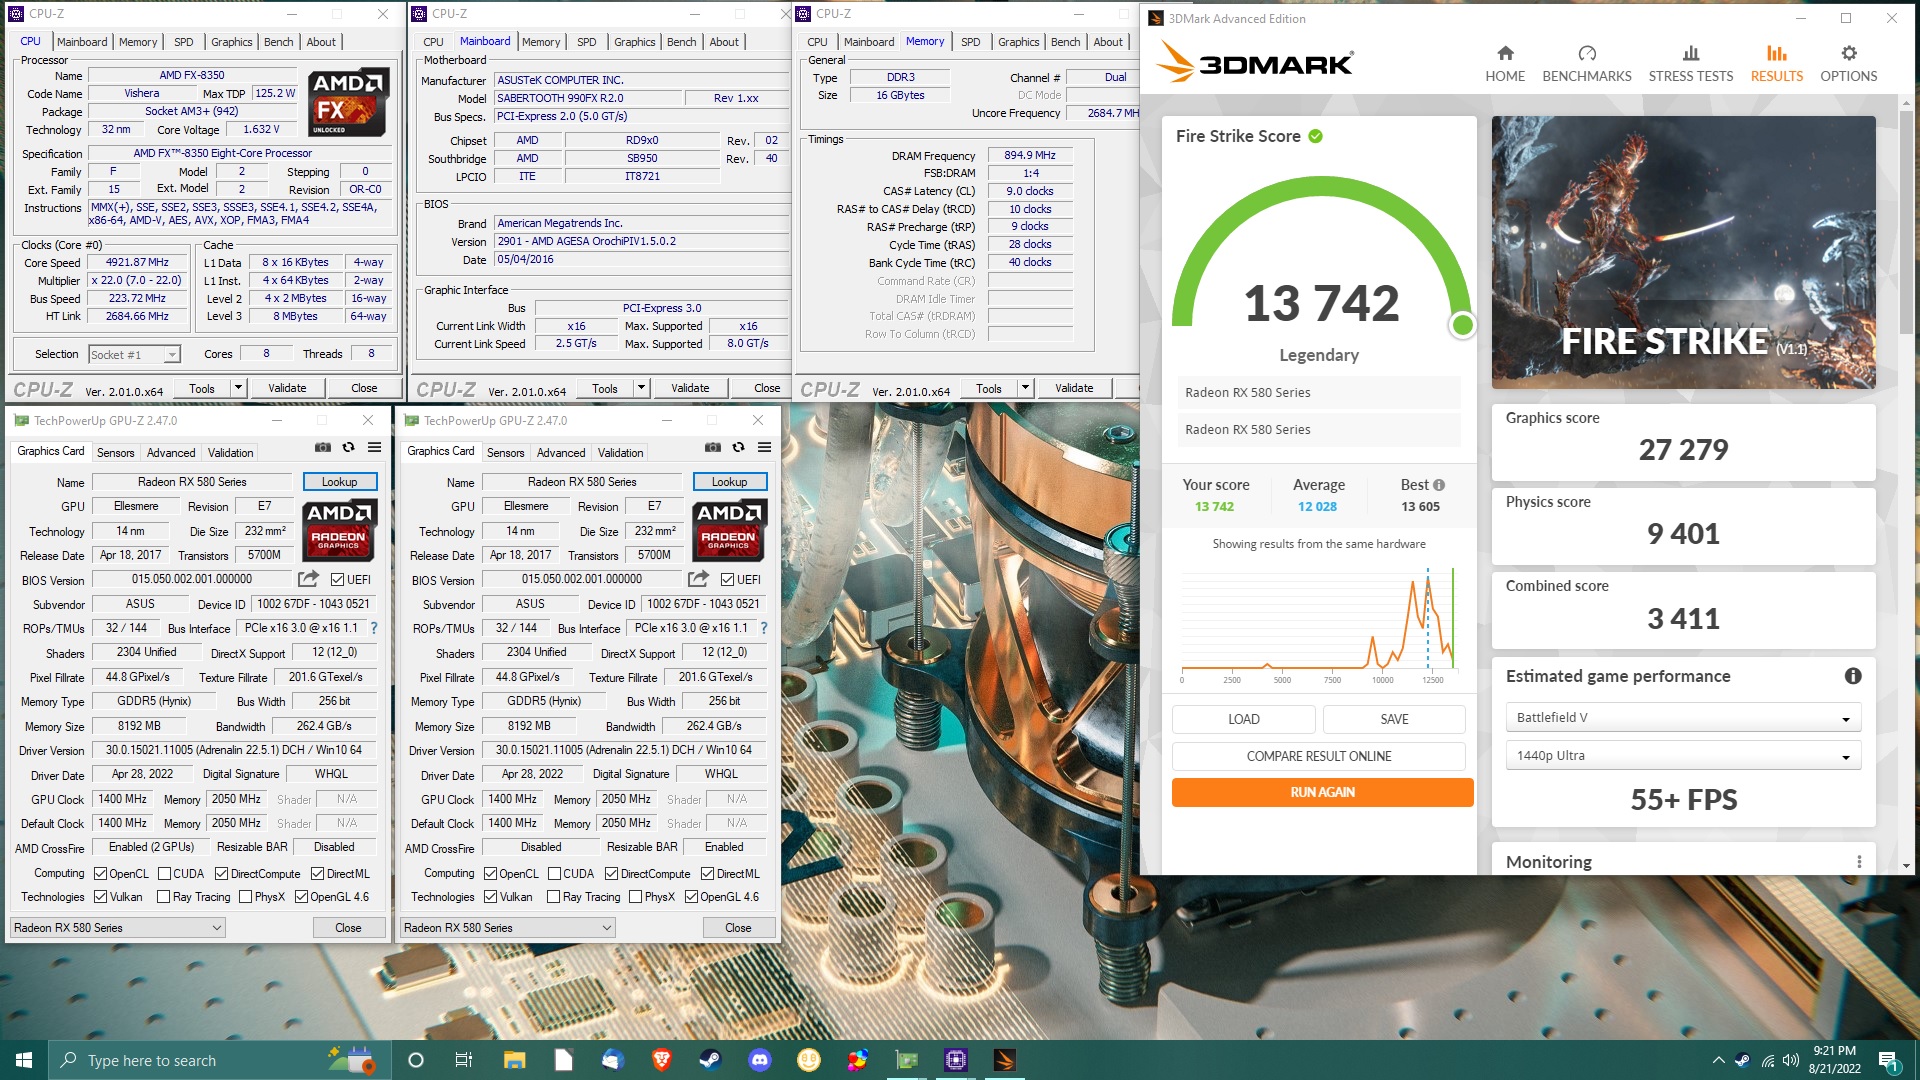The width and height of the screenshot is (1920, 1080).
Task: Open 3DMark icon in taskbar
Action: [1005, 1060]
